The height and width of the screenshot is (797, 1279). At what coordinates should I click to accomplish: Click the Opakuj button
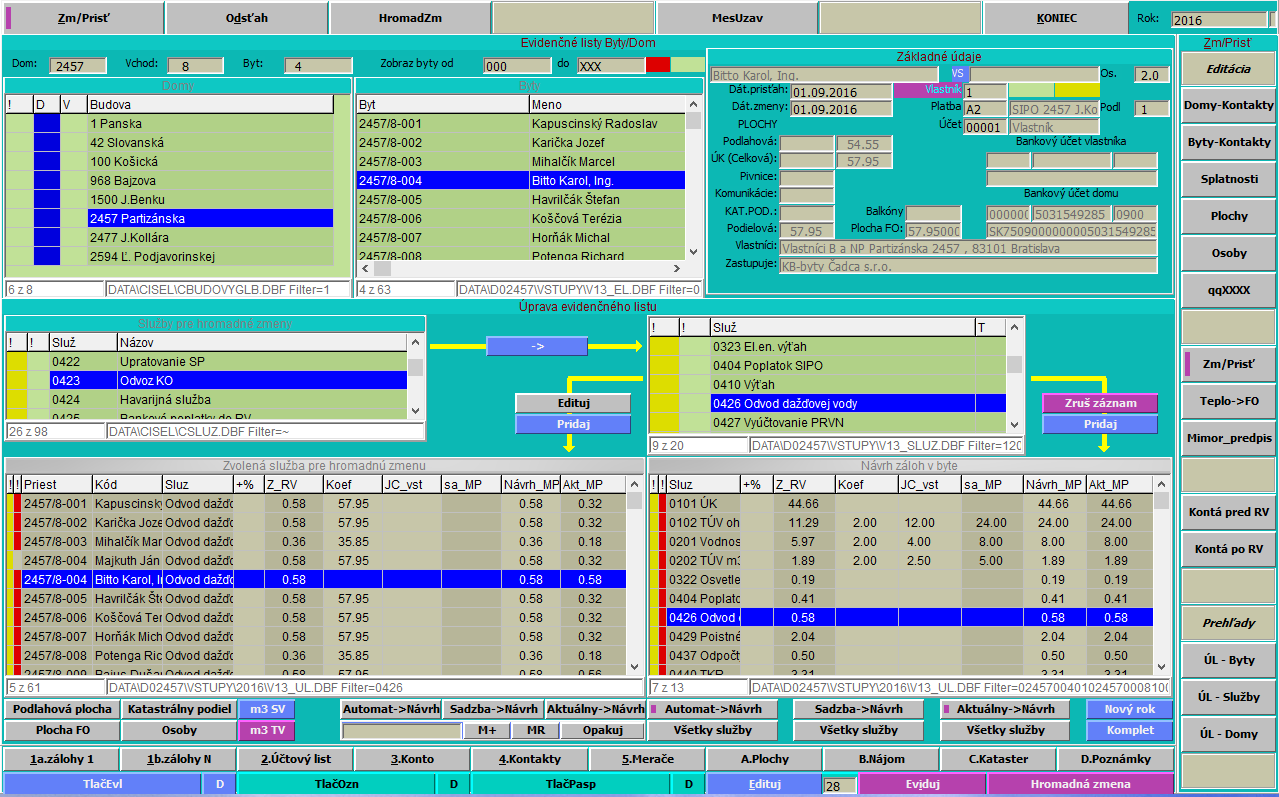[603, 730]
